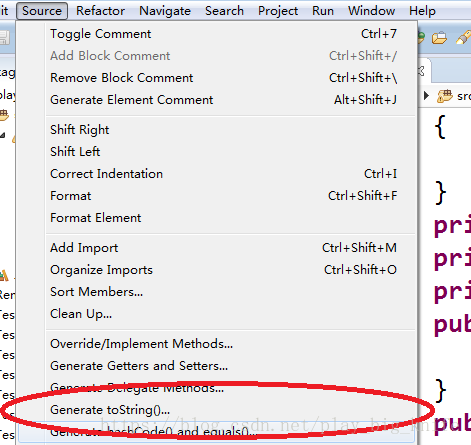The height and width of the screenshot is (445, 471).
Task: Select Shift Right
Action: coord(217,130)
